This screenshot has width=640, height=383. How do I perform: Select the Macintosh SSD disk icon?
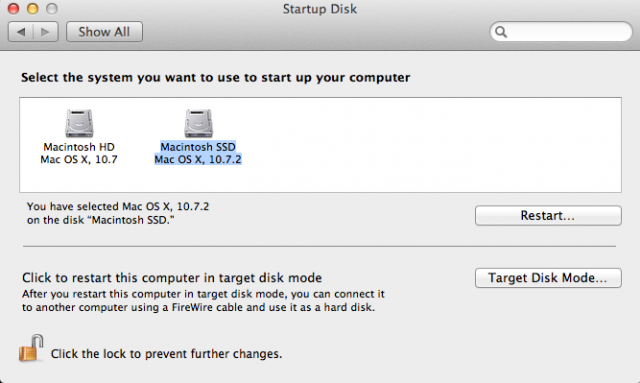pos(198,123)
